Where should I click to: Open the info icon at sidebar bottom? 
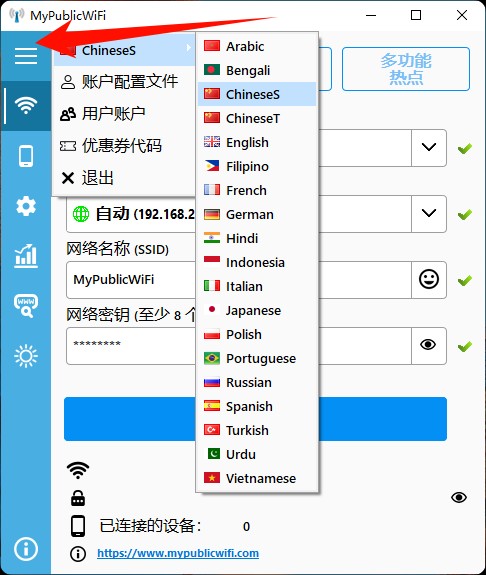tap(26, 549)
